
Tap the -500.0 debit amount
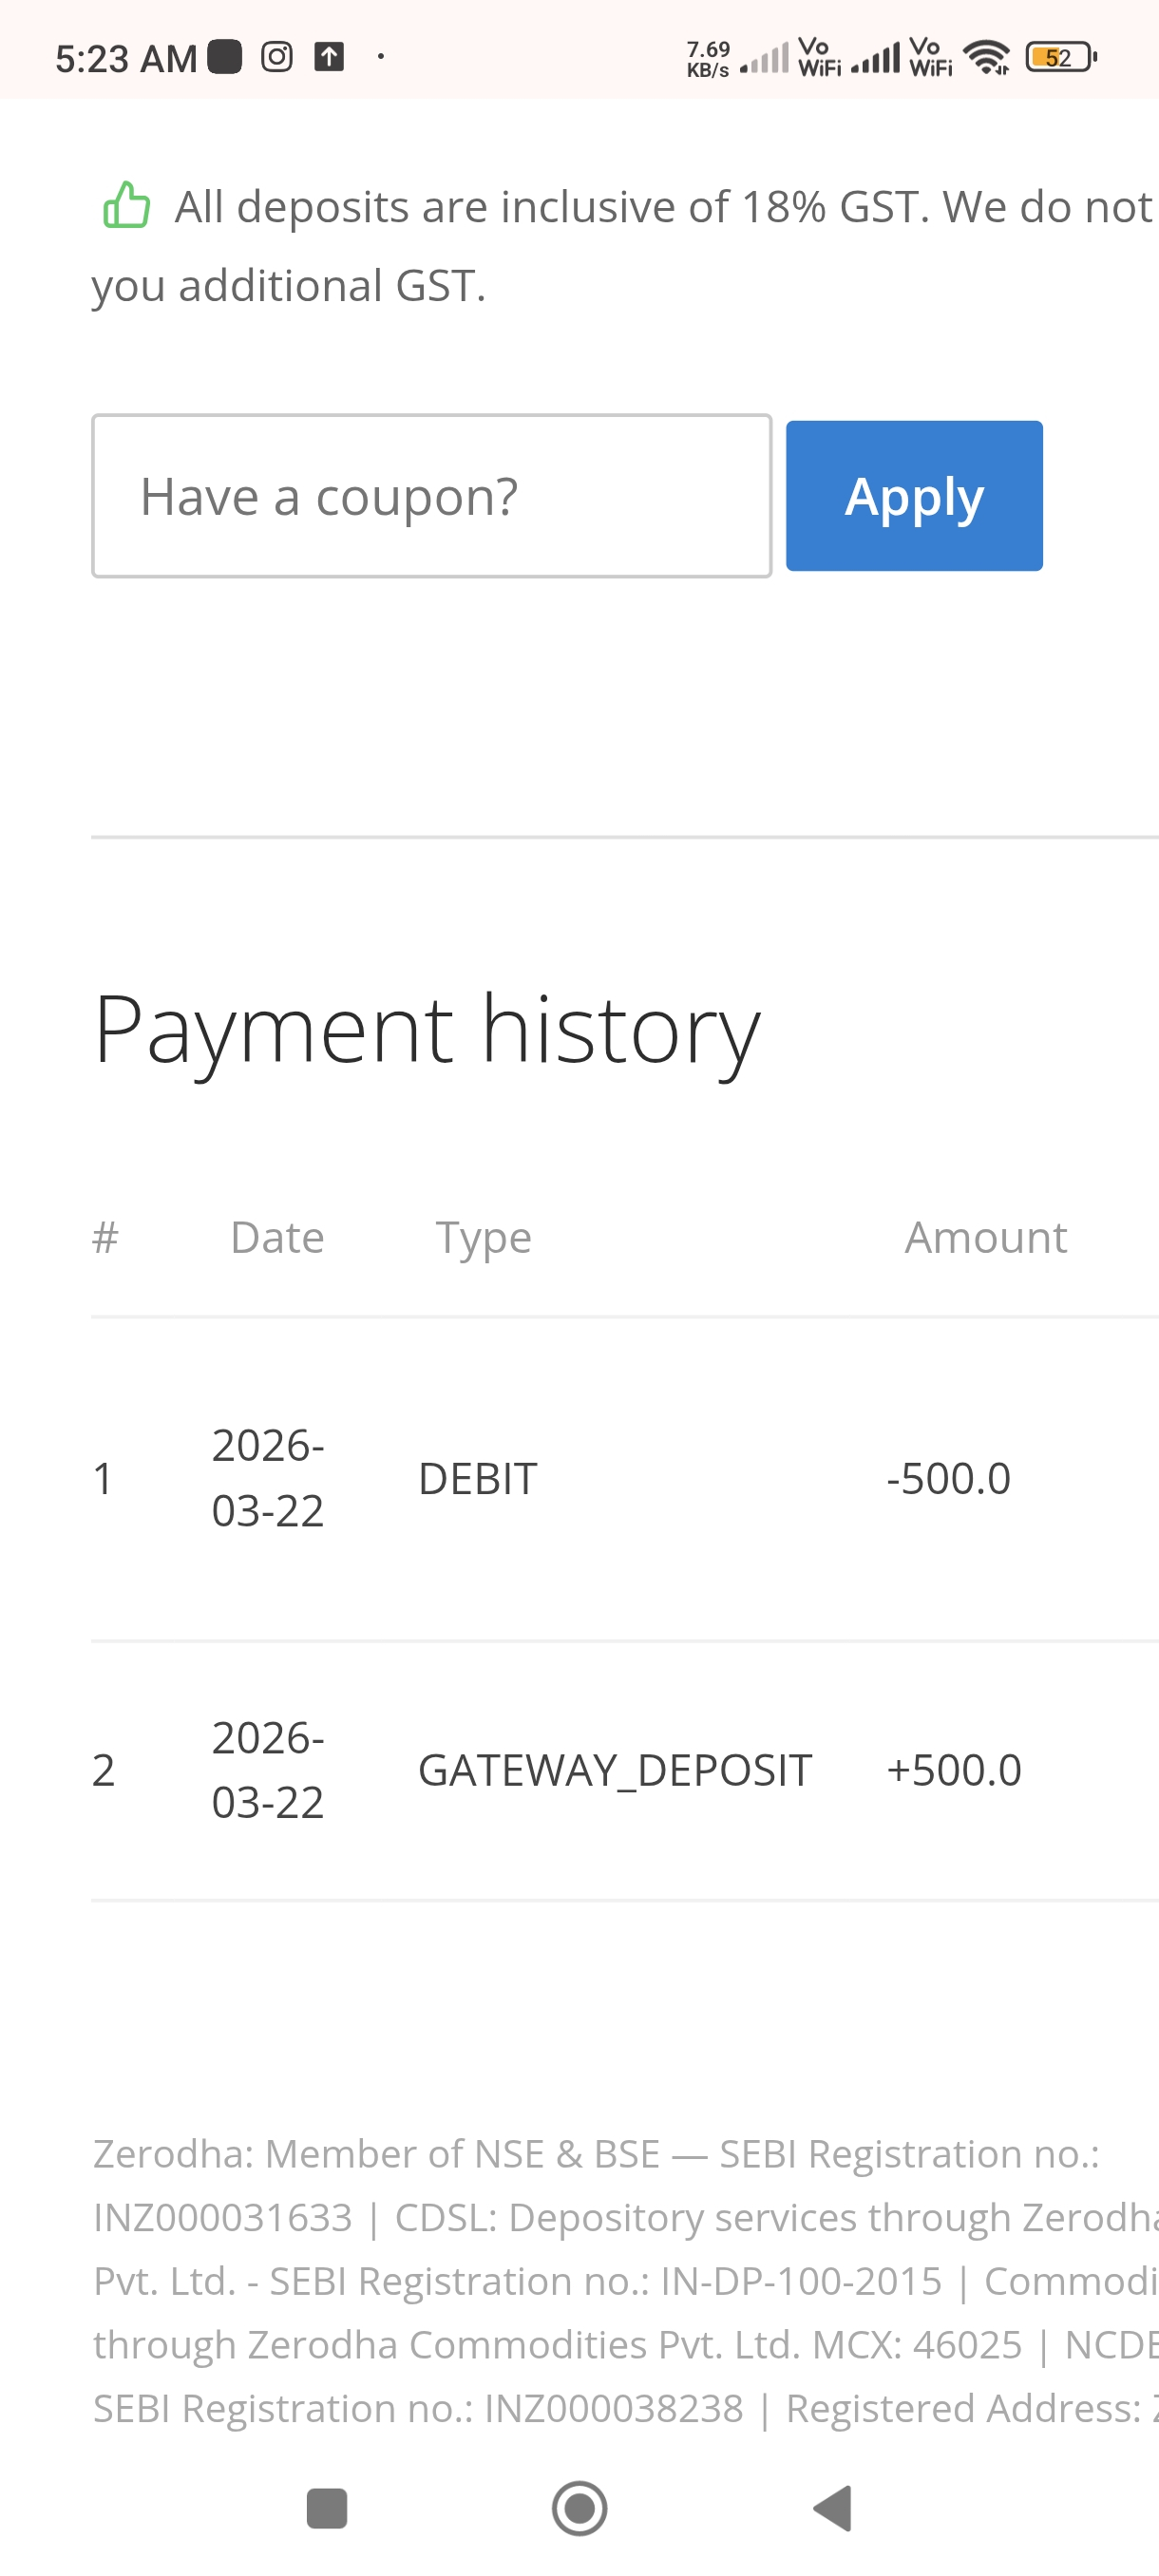pyautogui.click(x=948, y=1479)
